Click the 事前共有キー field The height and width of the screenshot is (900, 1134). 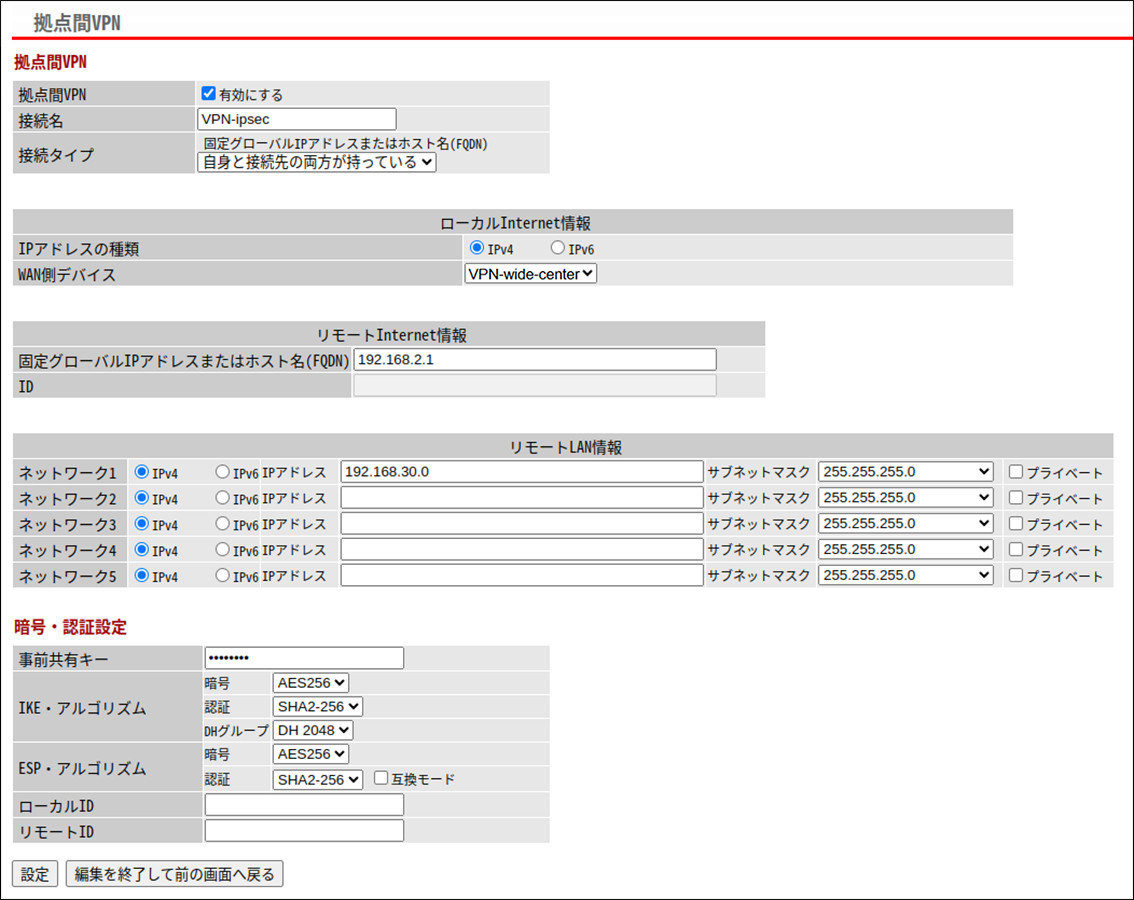coord(302,658)
